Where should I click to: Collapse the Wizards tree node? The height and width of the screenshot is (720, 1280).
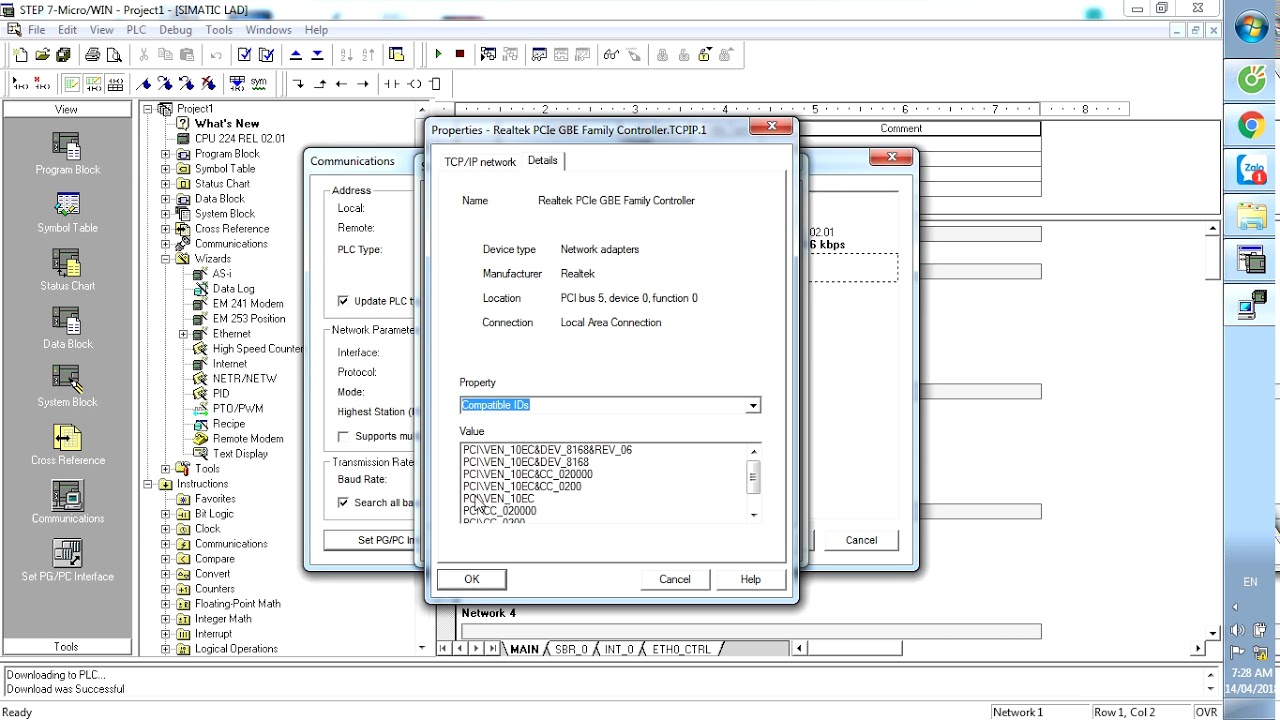166,259
